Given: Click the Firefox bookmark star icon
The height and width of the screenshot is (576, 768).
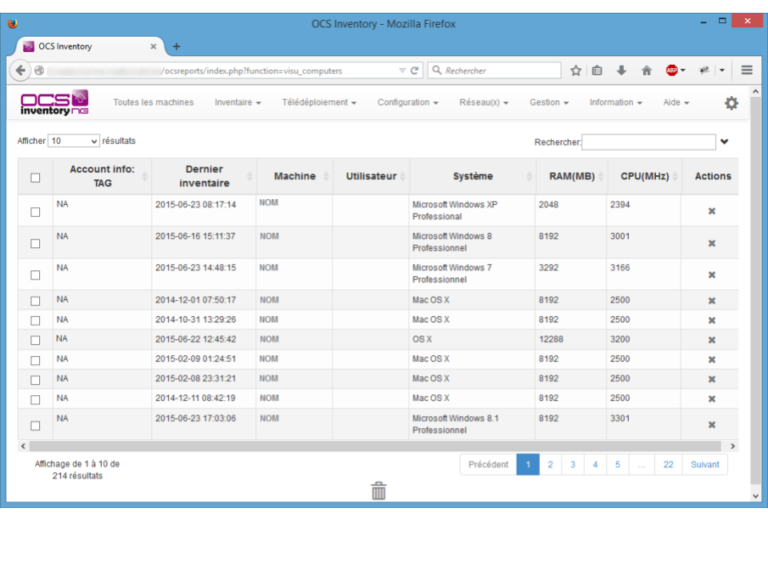Looking at the screenshot, I should (x=576, y=71).
